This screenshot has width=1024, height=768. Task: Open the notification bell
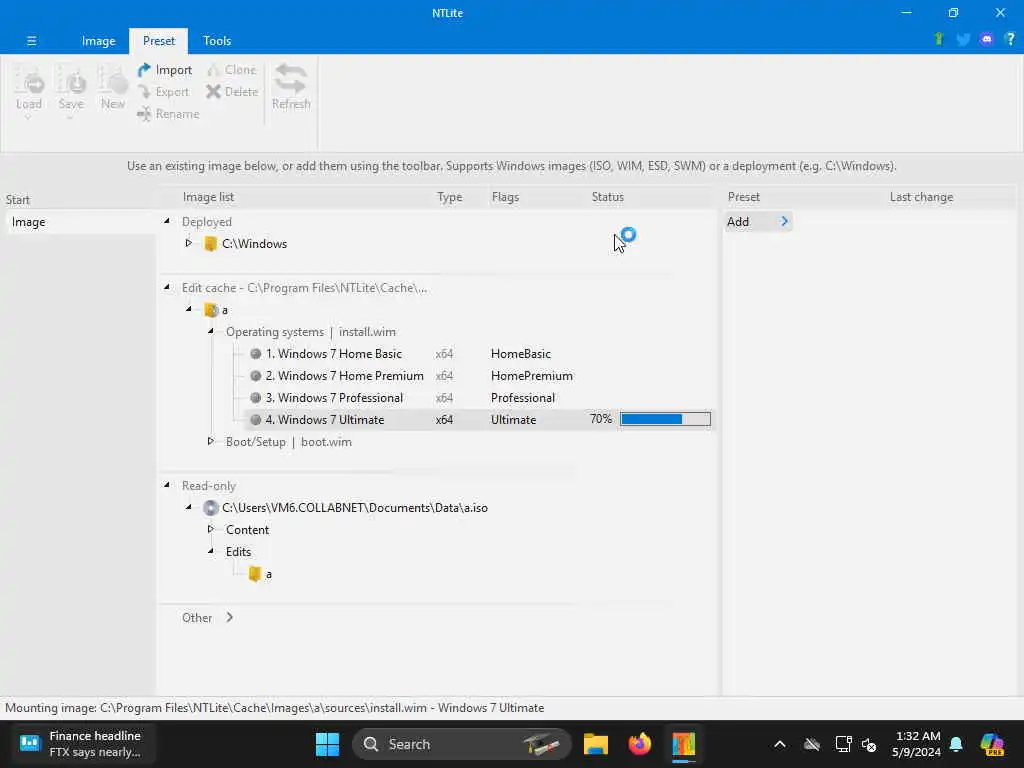coord(956,744)
